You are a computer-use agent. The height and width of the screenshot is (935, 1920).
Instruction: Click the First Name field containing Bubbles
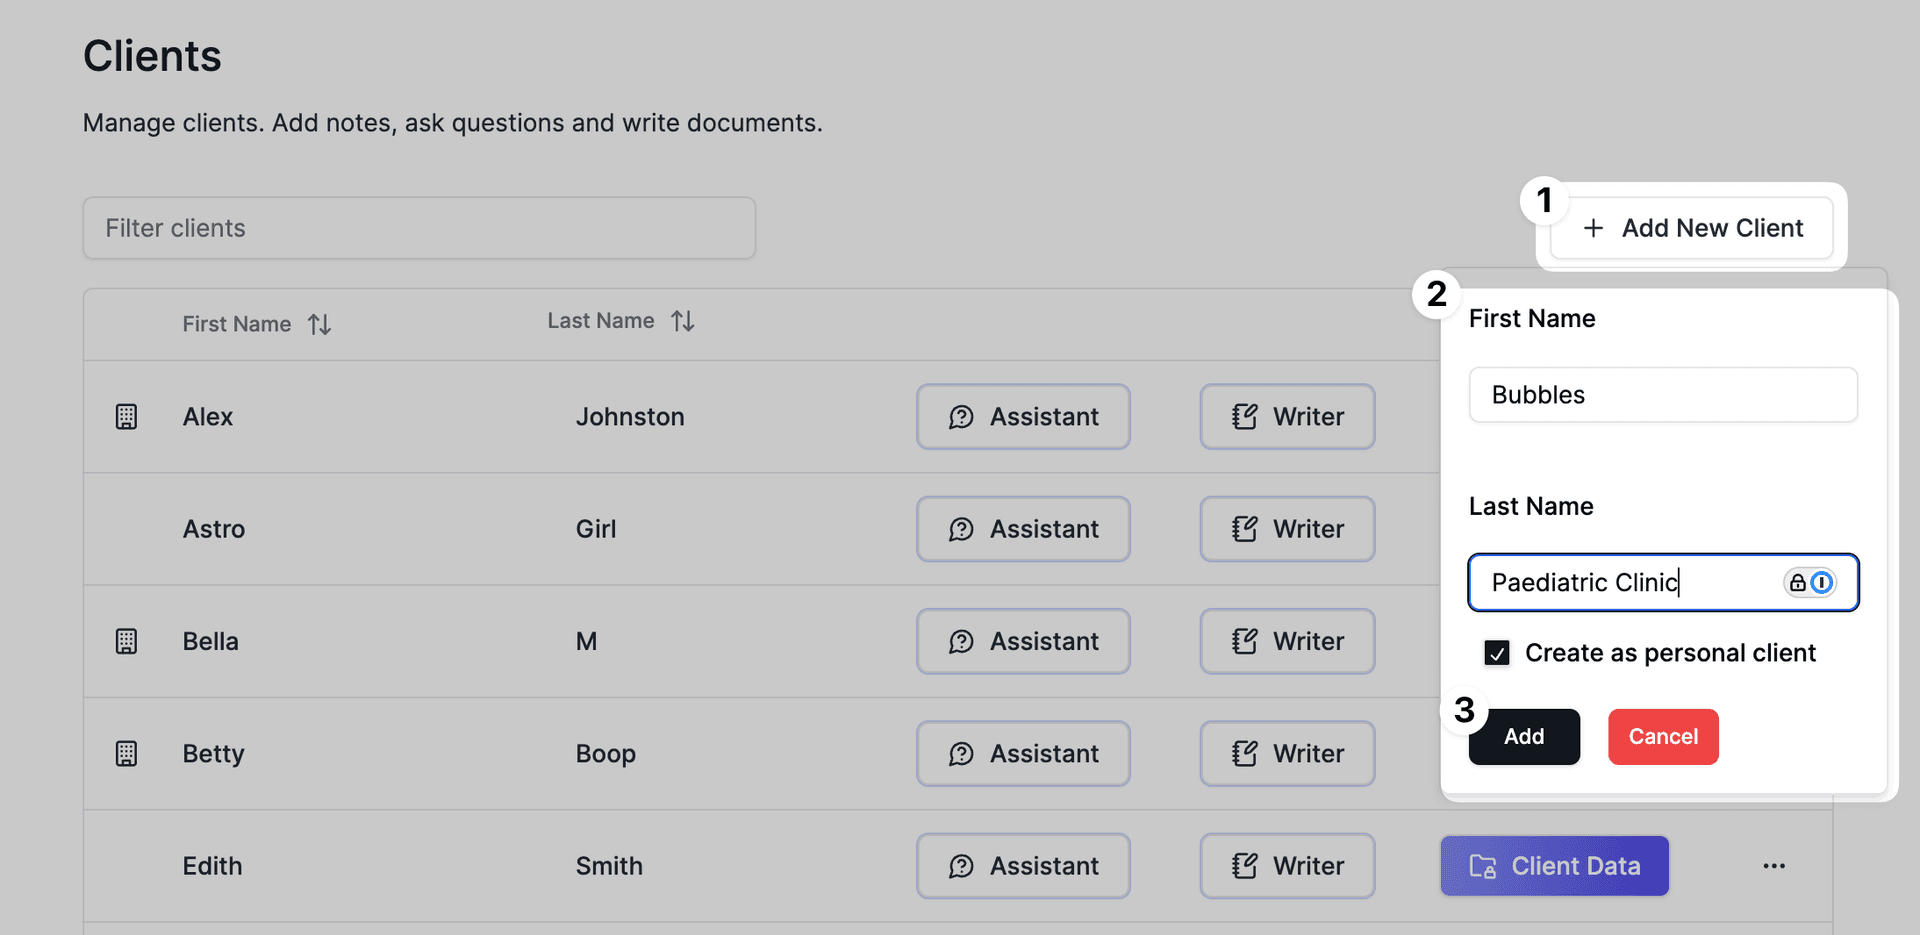tap(1662, 395)
